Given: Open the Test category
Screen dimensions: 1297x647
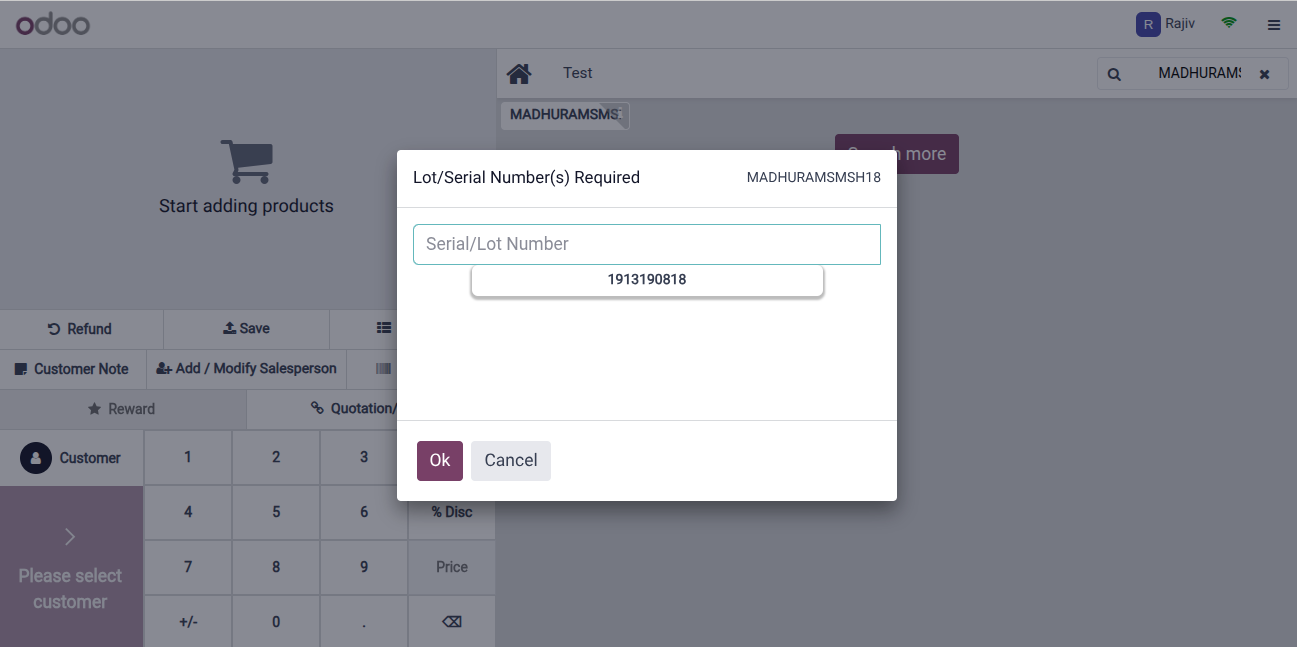Looking at the screenshot, I should point(577,73).
